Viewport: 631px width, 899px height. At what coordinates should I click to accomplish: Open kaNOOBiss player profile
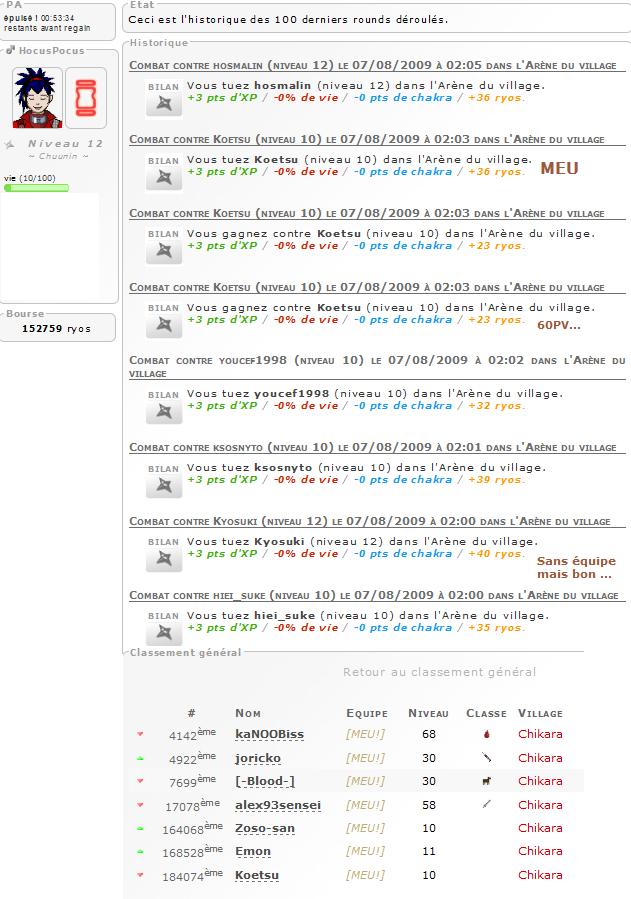point(269,734)
